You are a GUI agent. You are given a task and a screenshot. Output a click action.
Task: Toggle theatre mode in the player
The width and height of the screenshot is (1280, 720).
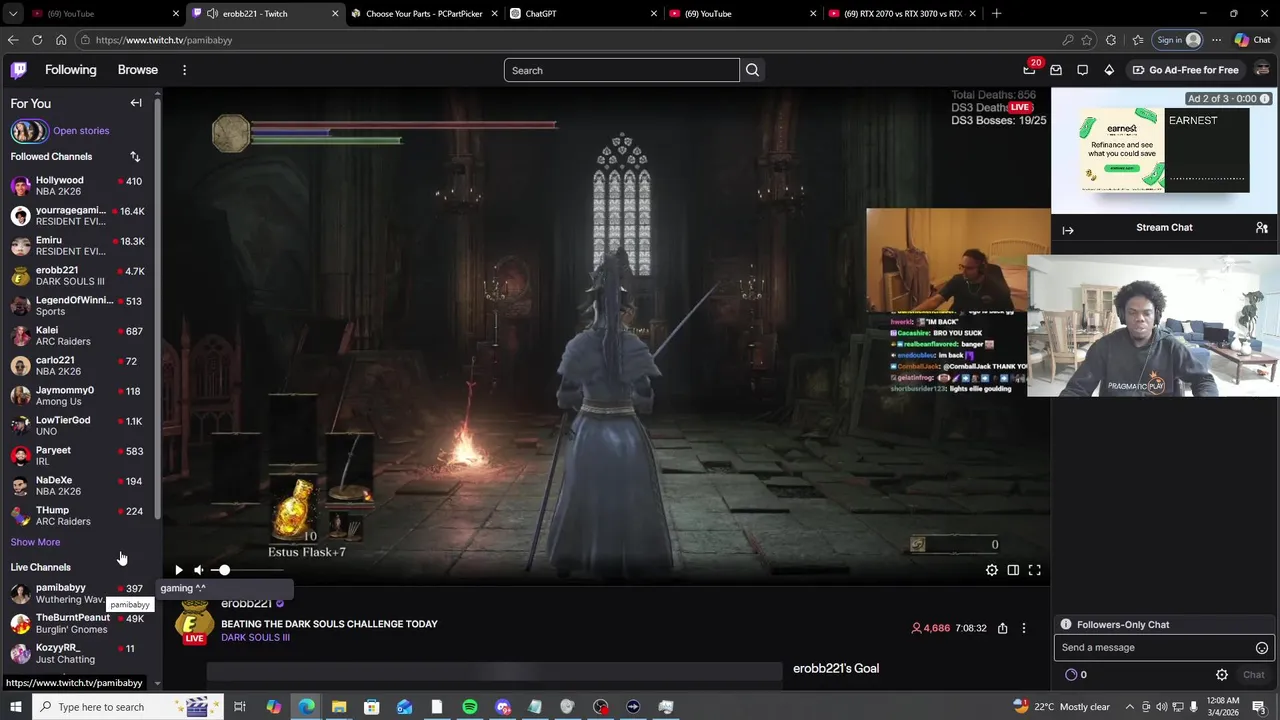[x=1013, y=570]
